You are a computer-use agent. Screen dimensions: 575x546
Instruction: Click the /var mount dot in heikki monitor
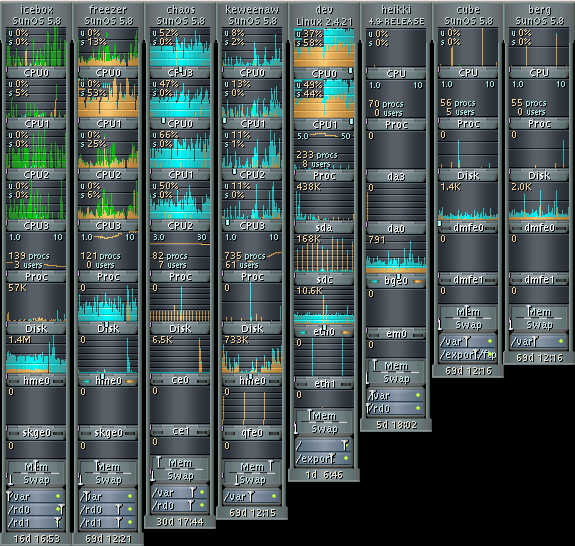tap(418, 395)
